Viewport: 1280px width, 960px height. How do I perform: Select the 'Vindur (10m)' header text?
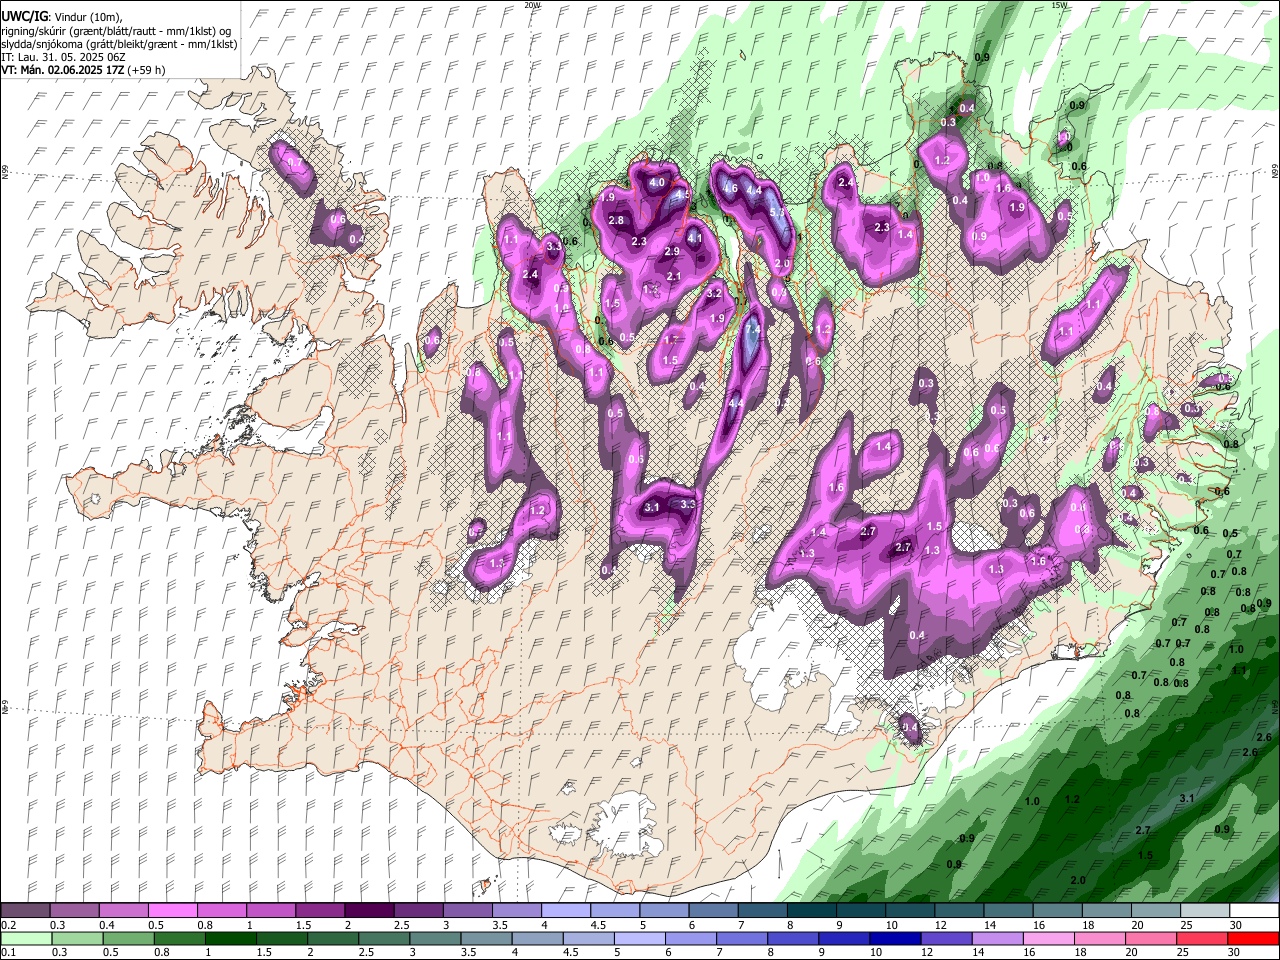pyautogui.click(x=86, y=17)
